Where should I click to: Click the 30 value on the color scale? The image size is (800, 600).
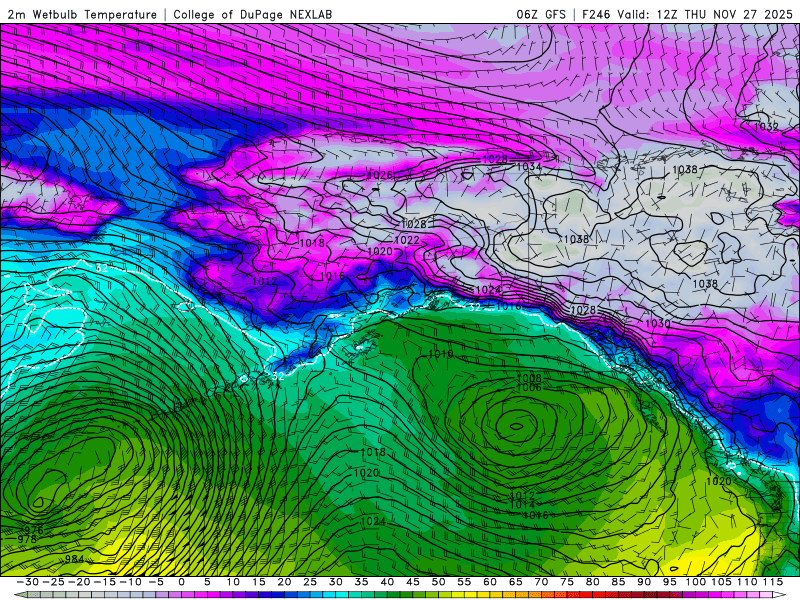point(336,582)
